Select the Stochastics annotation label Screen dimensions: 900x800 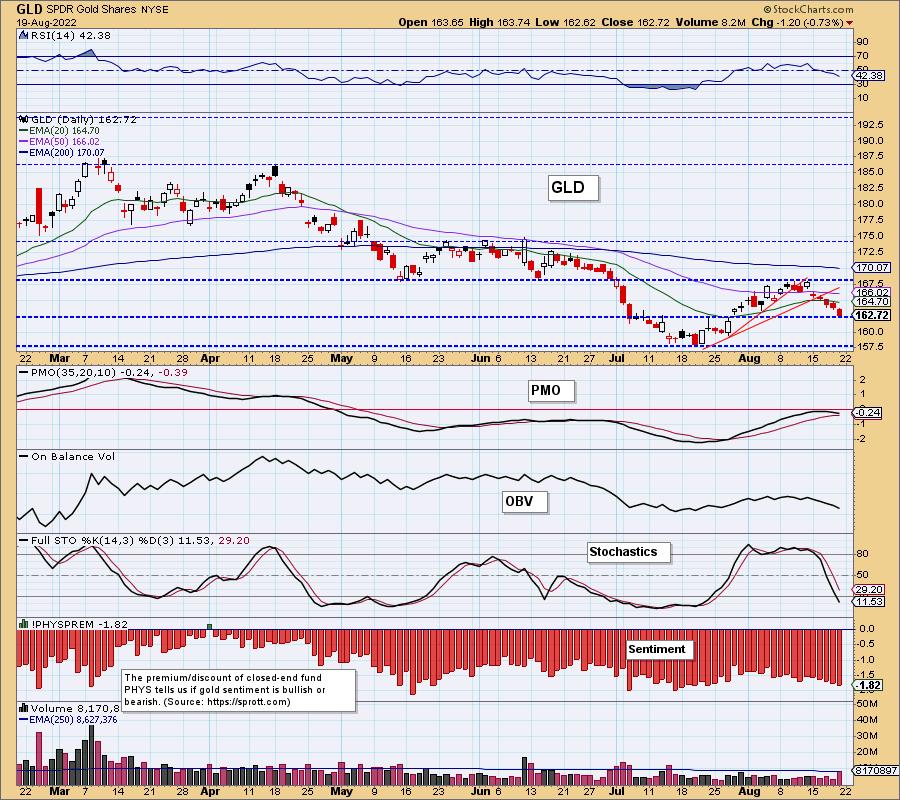[629, 552]
